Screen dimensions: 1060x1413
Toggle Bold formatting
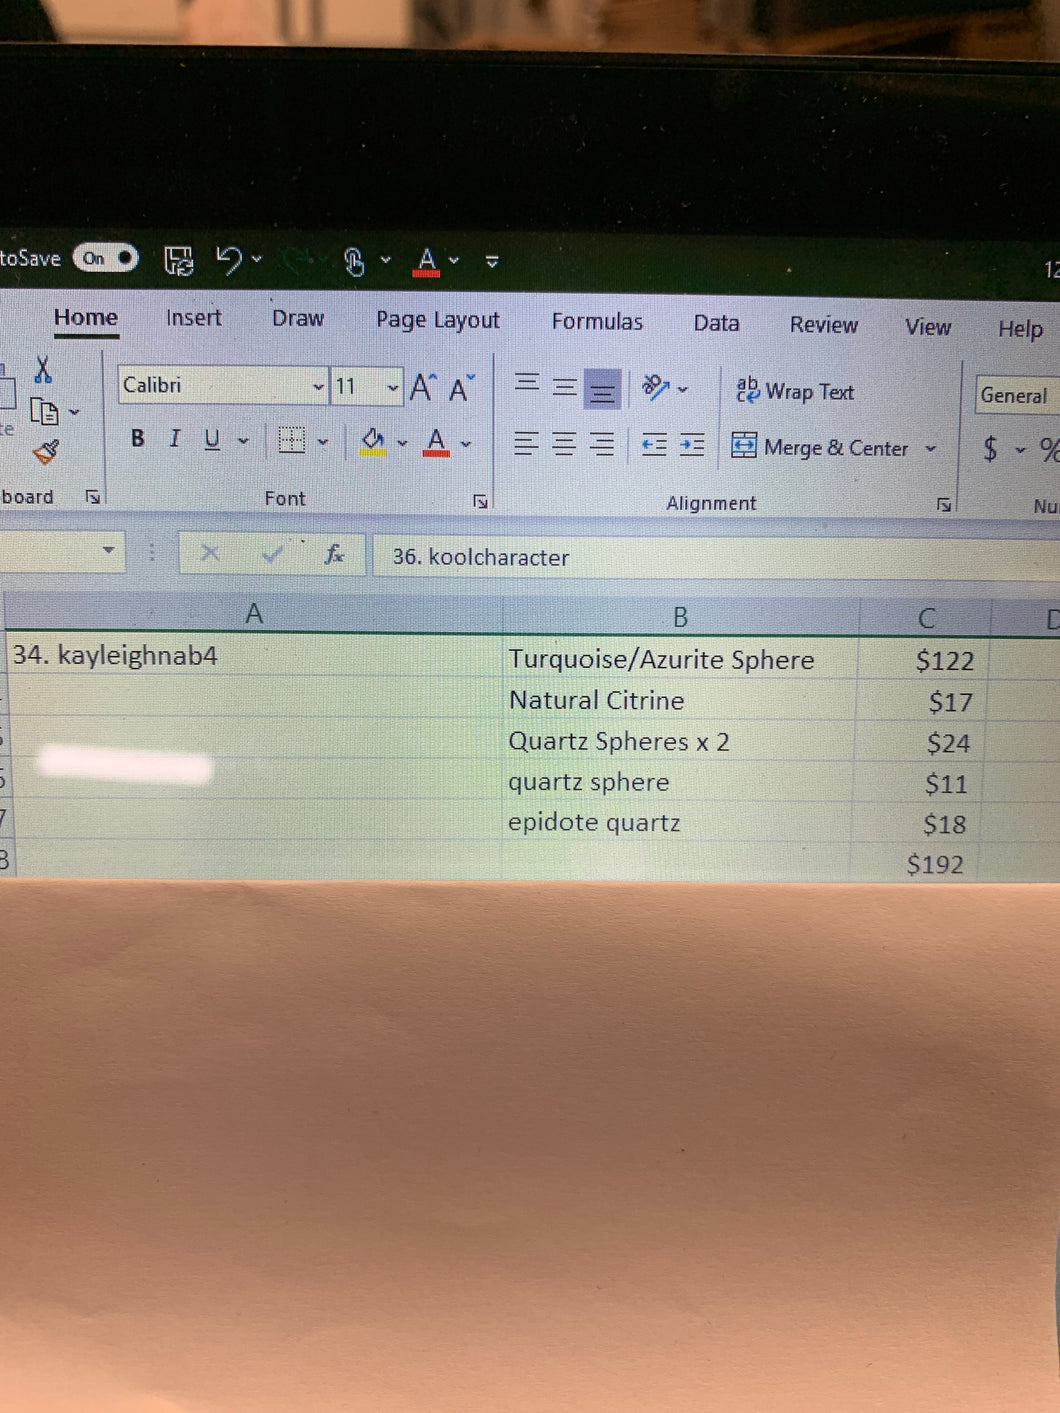[137, 438]
